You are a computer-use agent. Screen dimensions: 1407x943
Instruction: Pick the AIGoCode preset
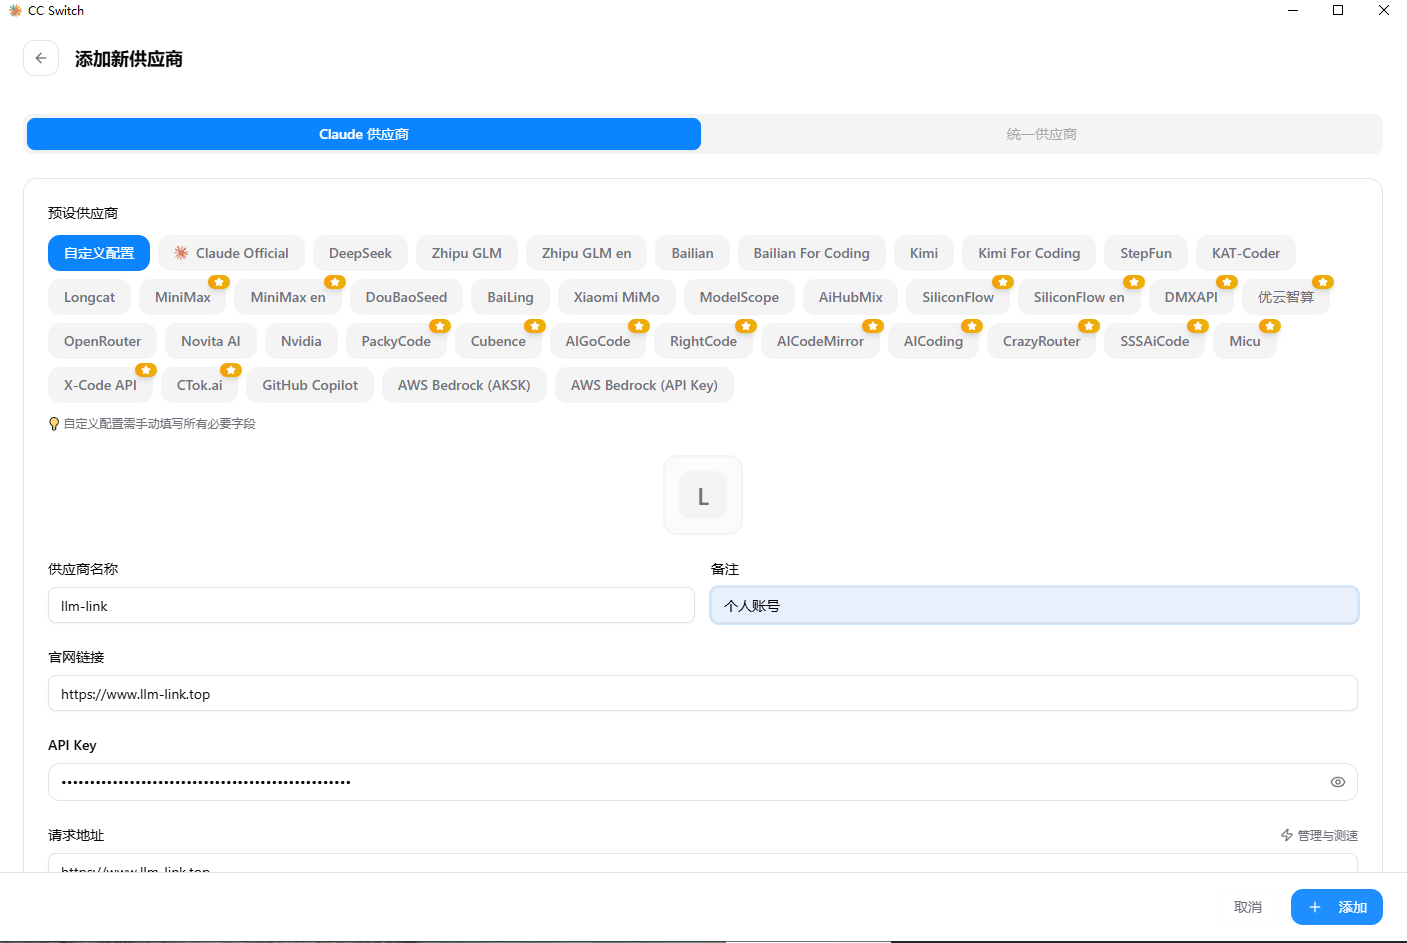(x=598, y=341)
